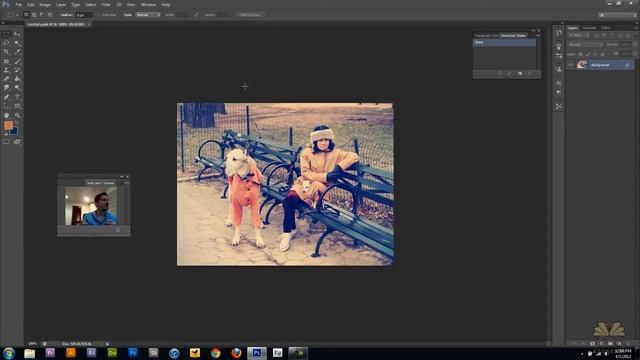The height and width of the screenshot is (360, 640).
Task: Select the Eyedropper tool
Action: [17, 52]
